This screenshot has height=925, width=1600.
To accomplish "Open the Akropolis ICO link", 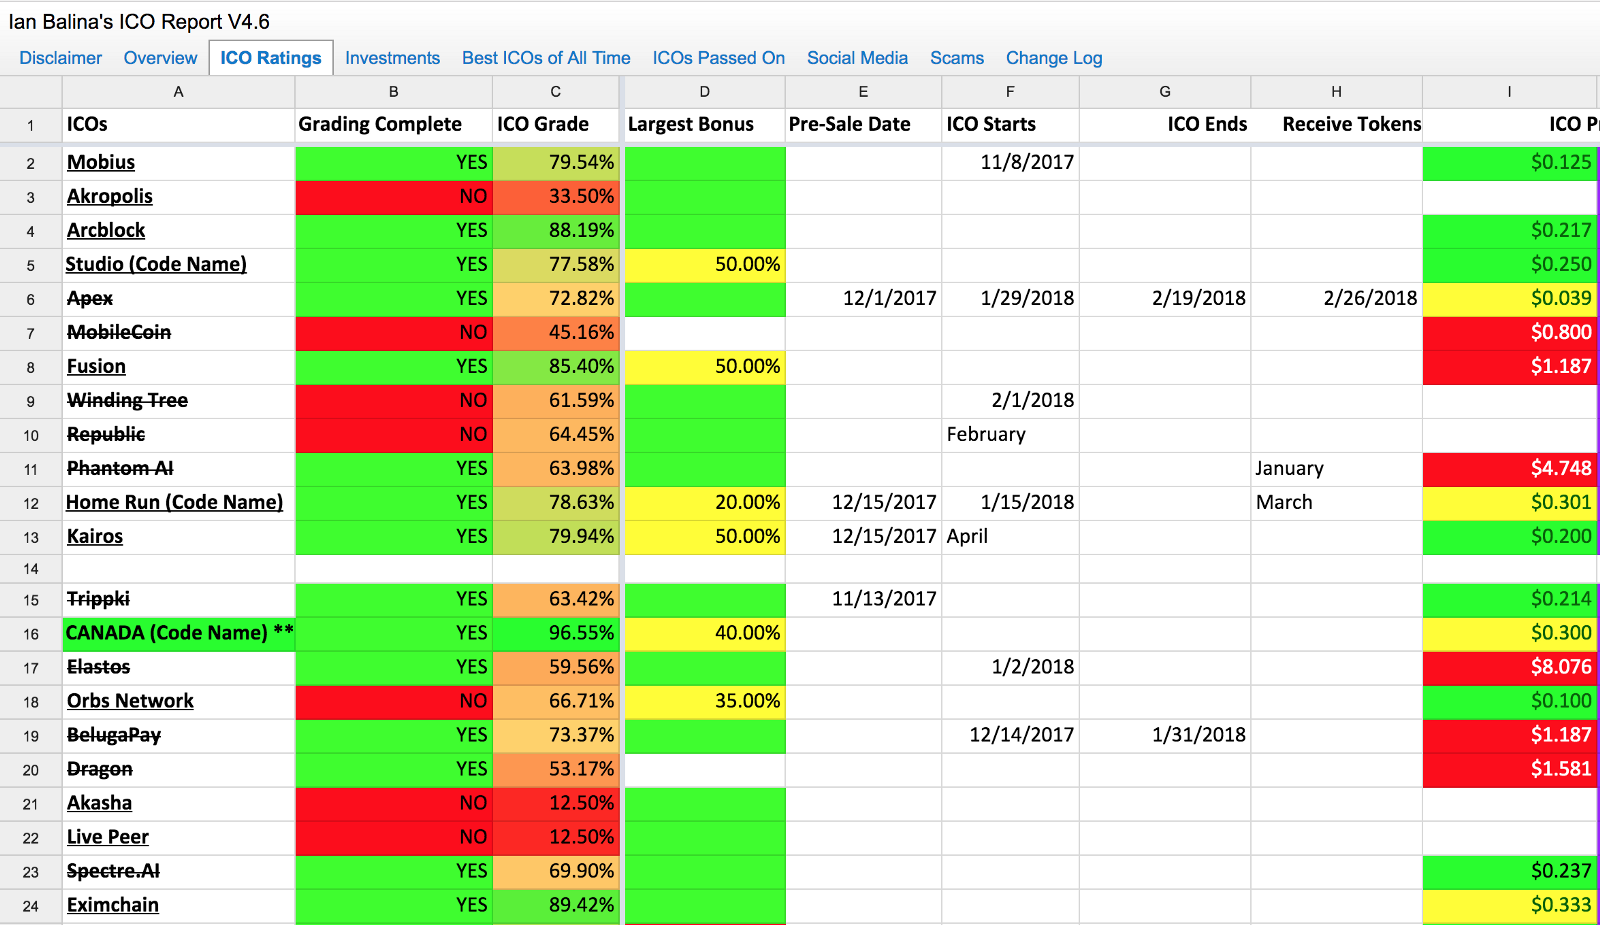I will [110, 196].
